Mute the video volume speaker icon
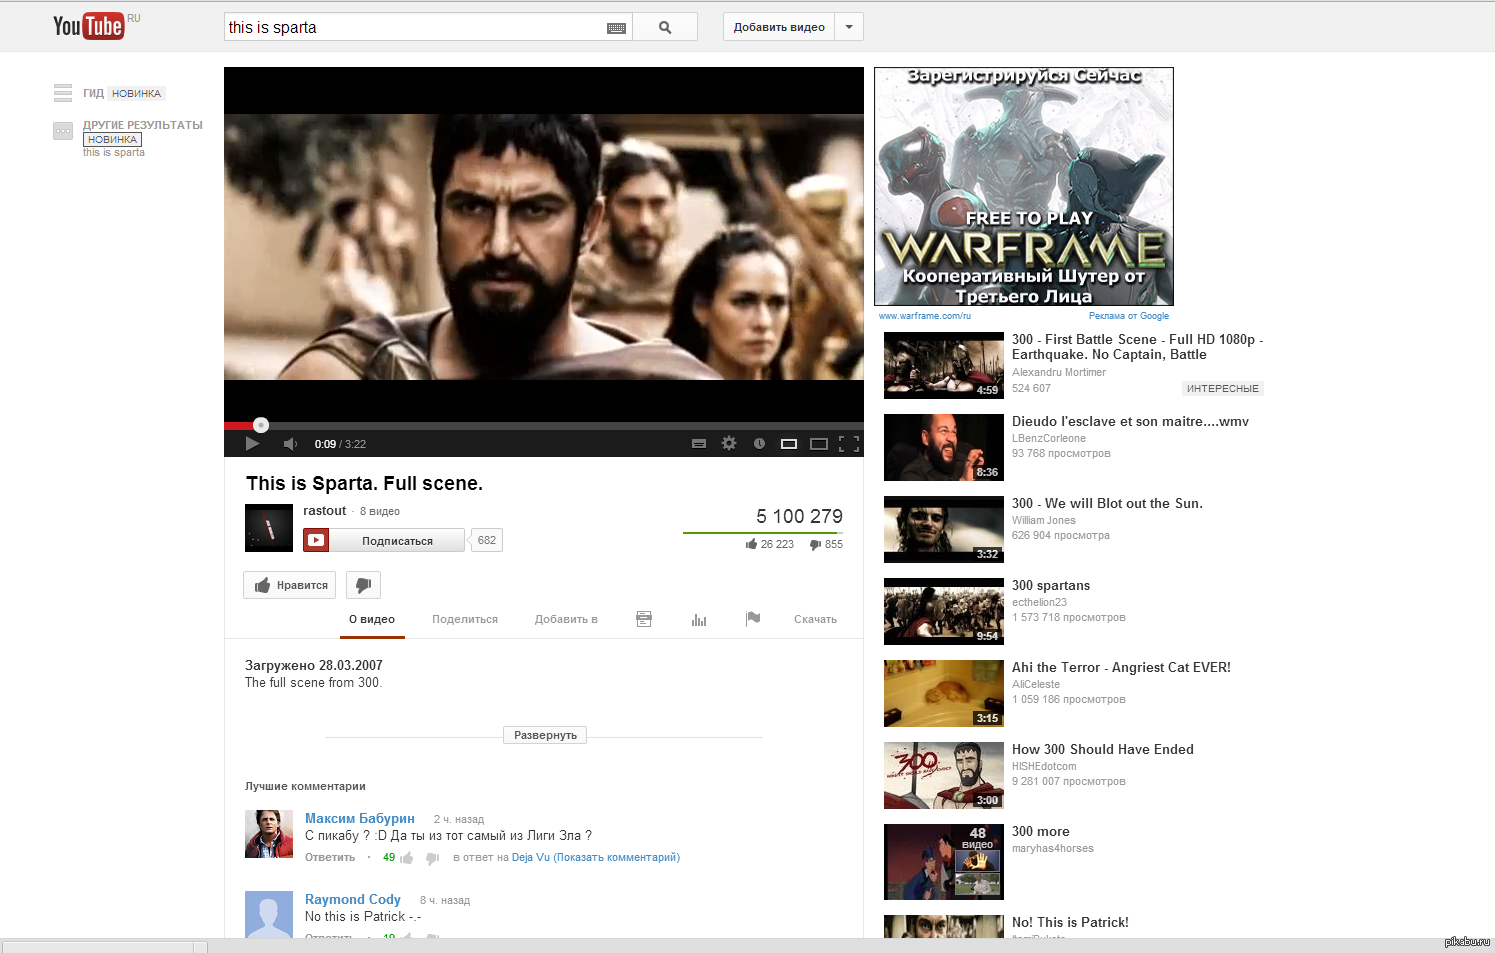Screen dimensions: 1495x953 click(290, 444)
